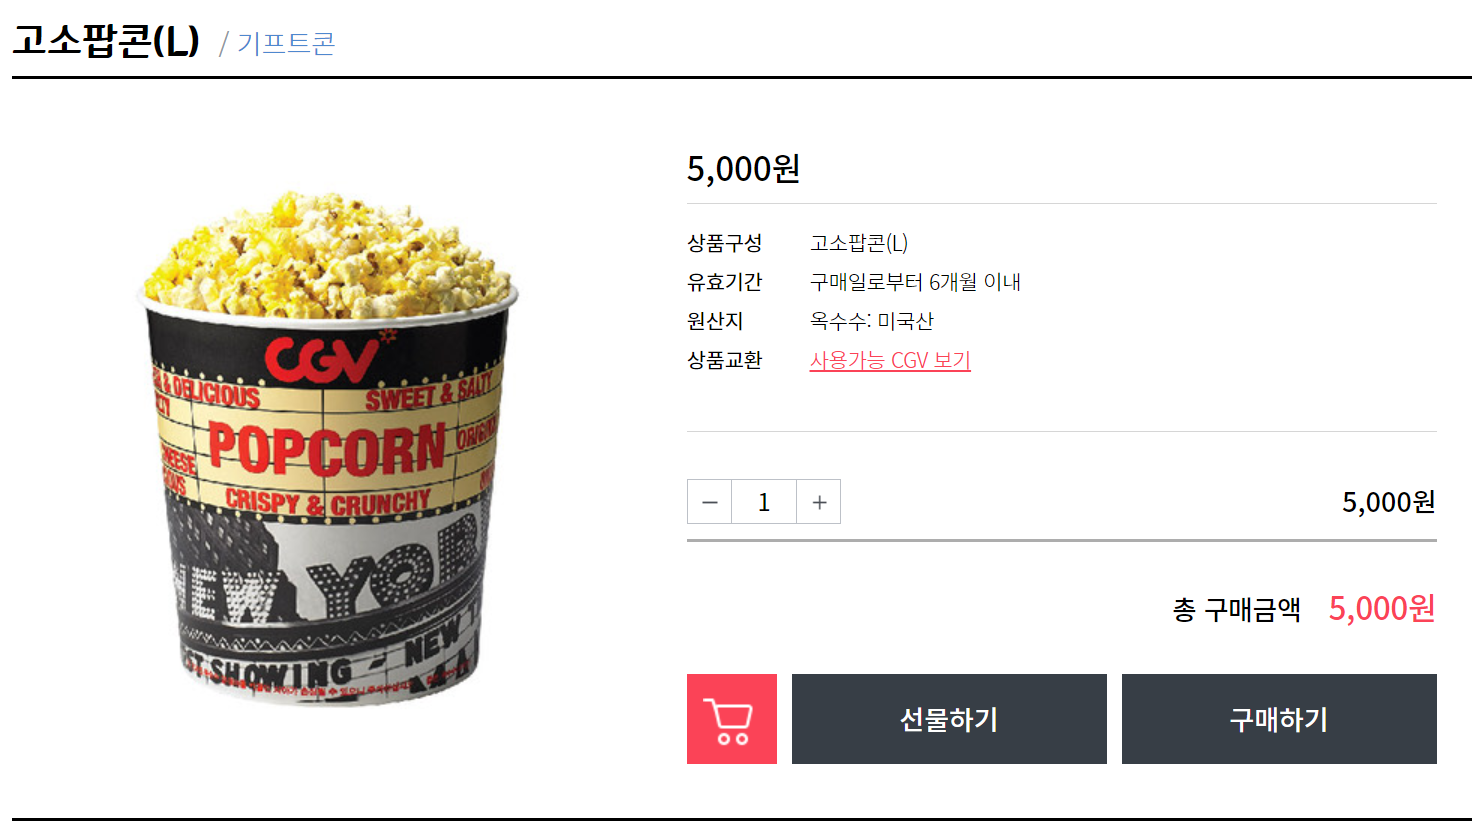Open the 사용가능 CGV 보기 link
1472x833 pixels.
[x=890, y=360]
